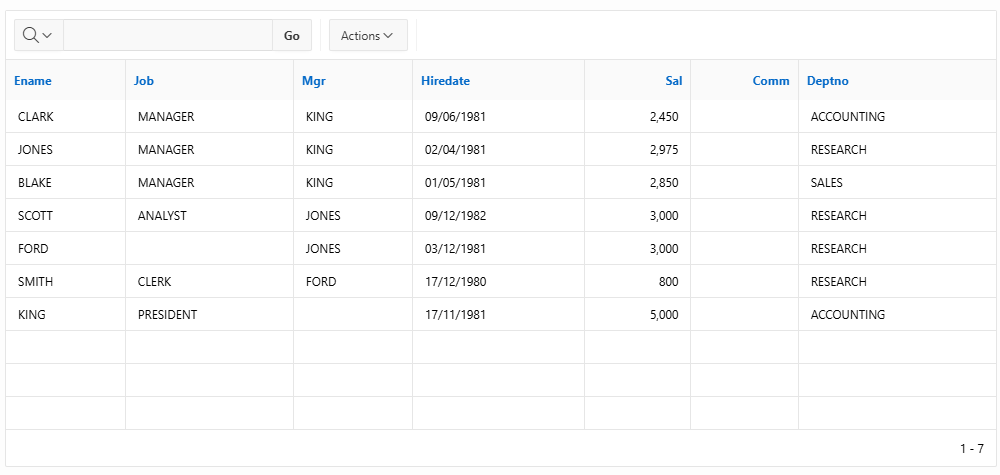Select the FORD manager cell for SMITH
This screenshot has width=1000, height=475.
coord(353,282)
